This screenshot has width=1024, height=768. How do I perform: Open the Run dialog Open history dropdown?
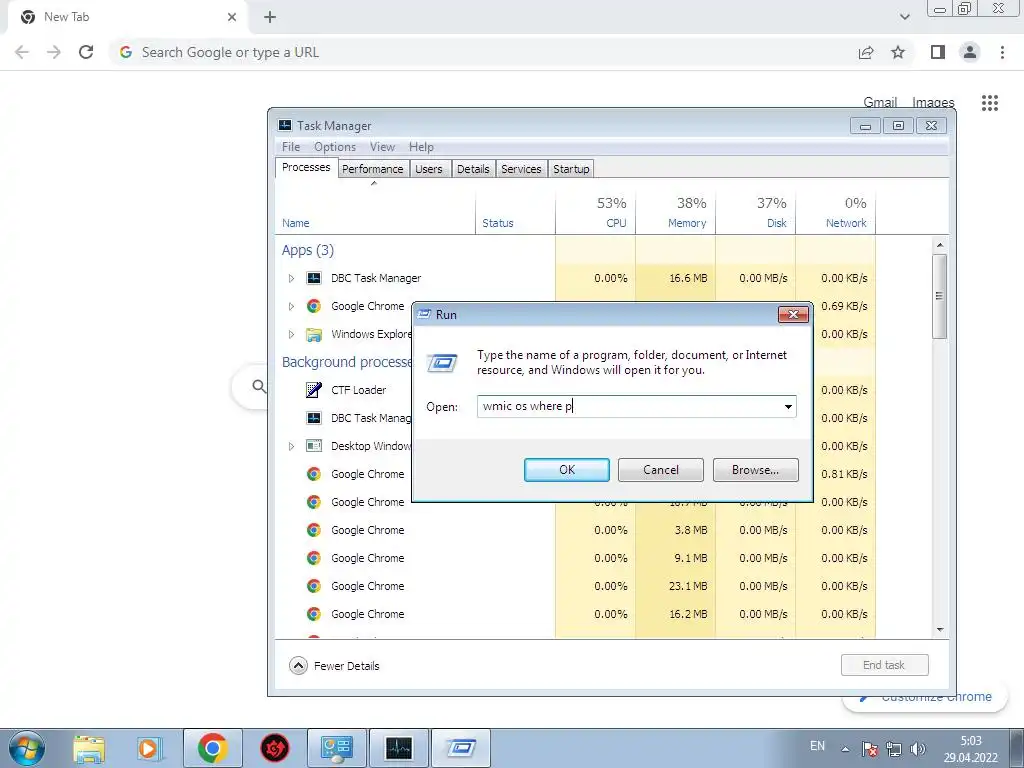788,407
